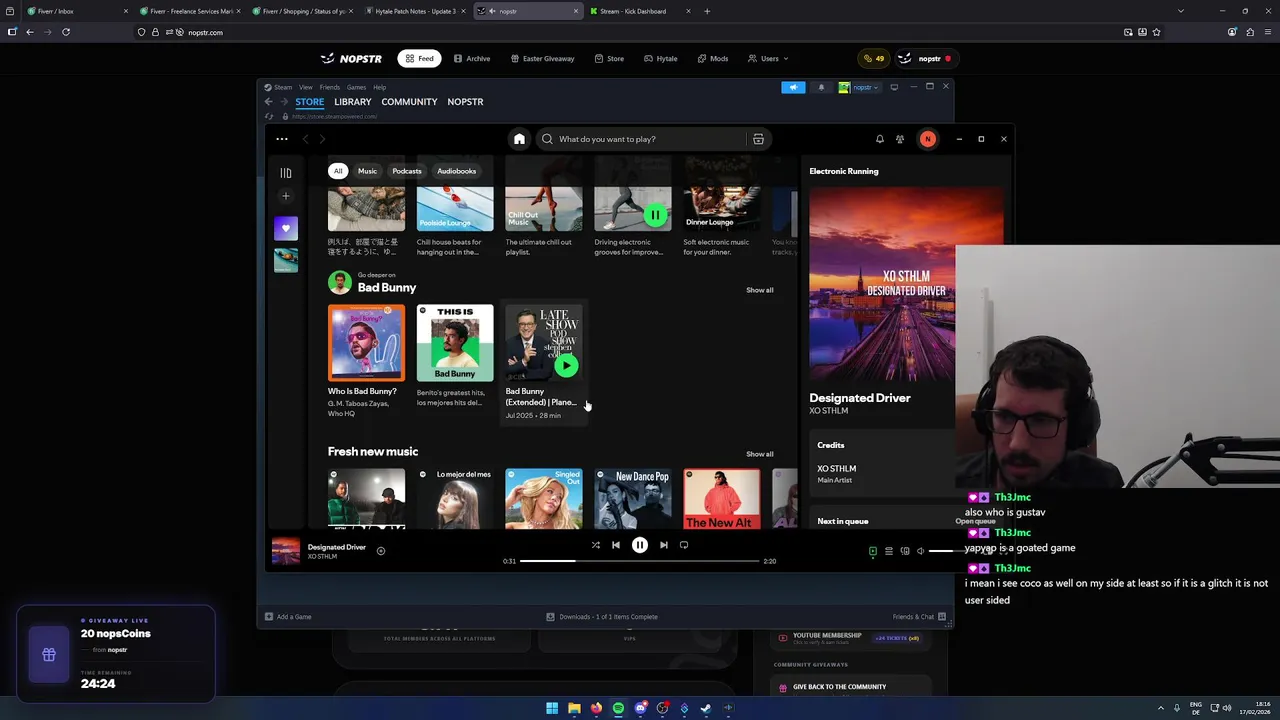Pause the Driving electronic grooves playlist card
1280x720 pixels.
pos(655,215)
